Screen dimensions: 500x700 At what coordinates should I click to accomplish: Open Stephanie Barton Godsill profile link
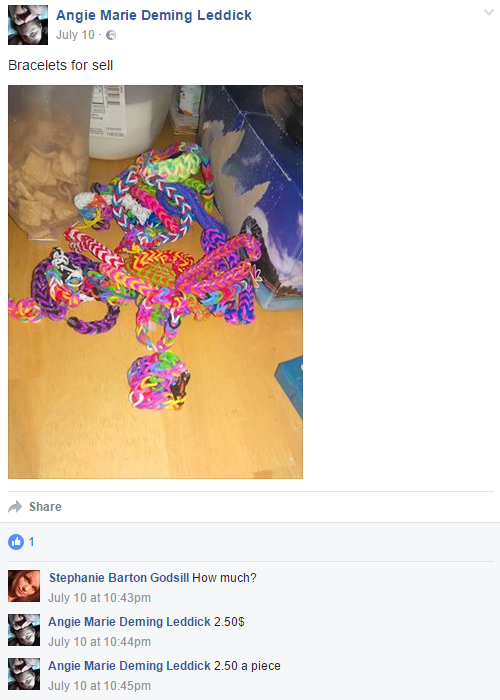pyautogui.click(x=119, y=578)
